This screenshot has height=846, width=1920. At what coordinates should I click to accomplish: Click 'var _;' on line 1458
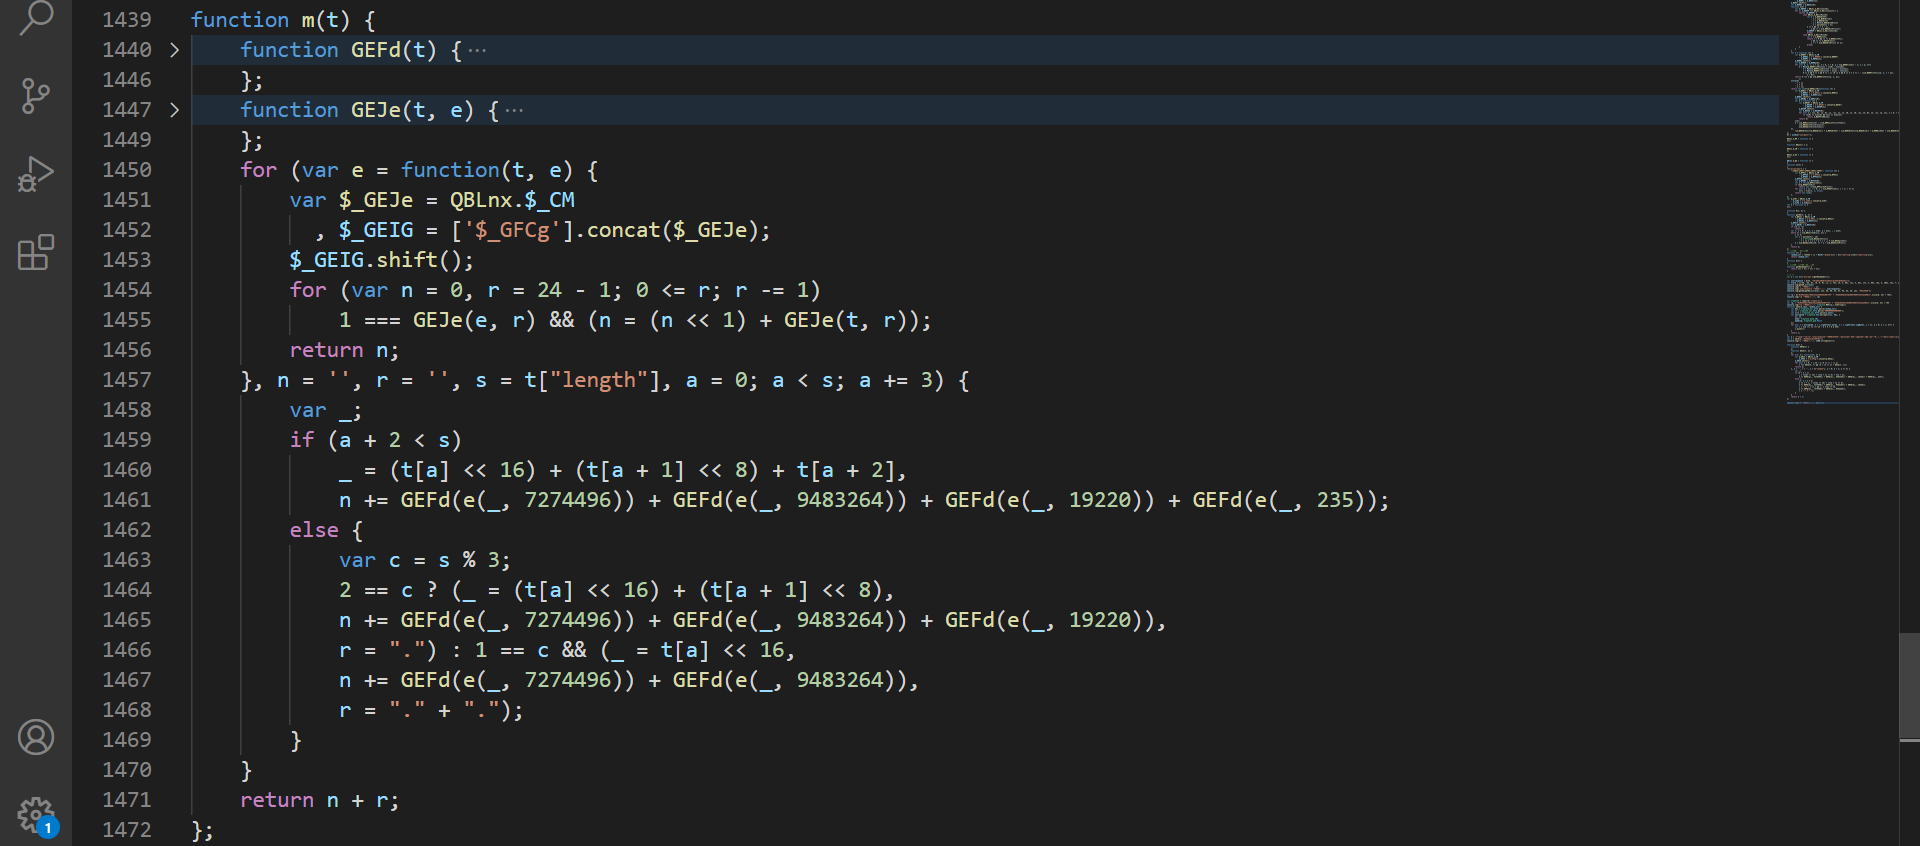(x=326, y=410)
